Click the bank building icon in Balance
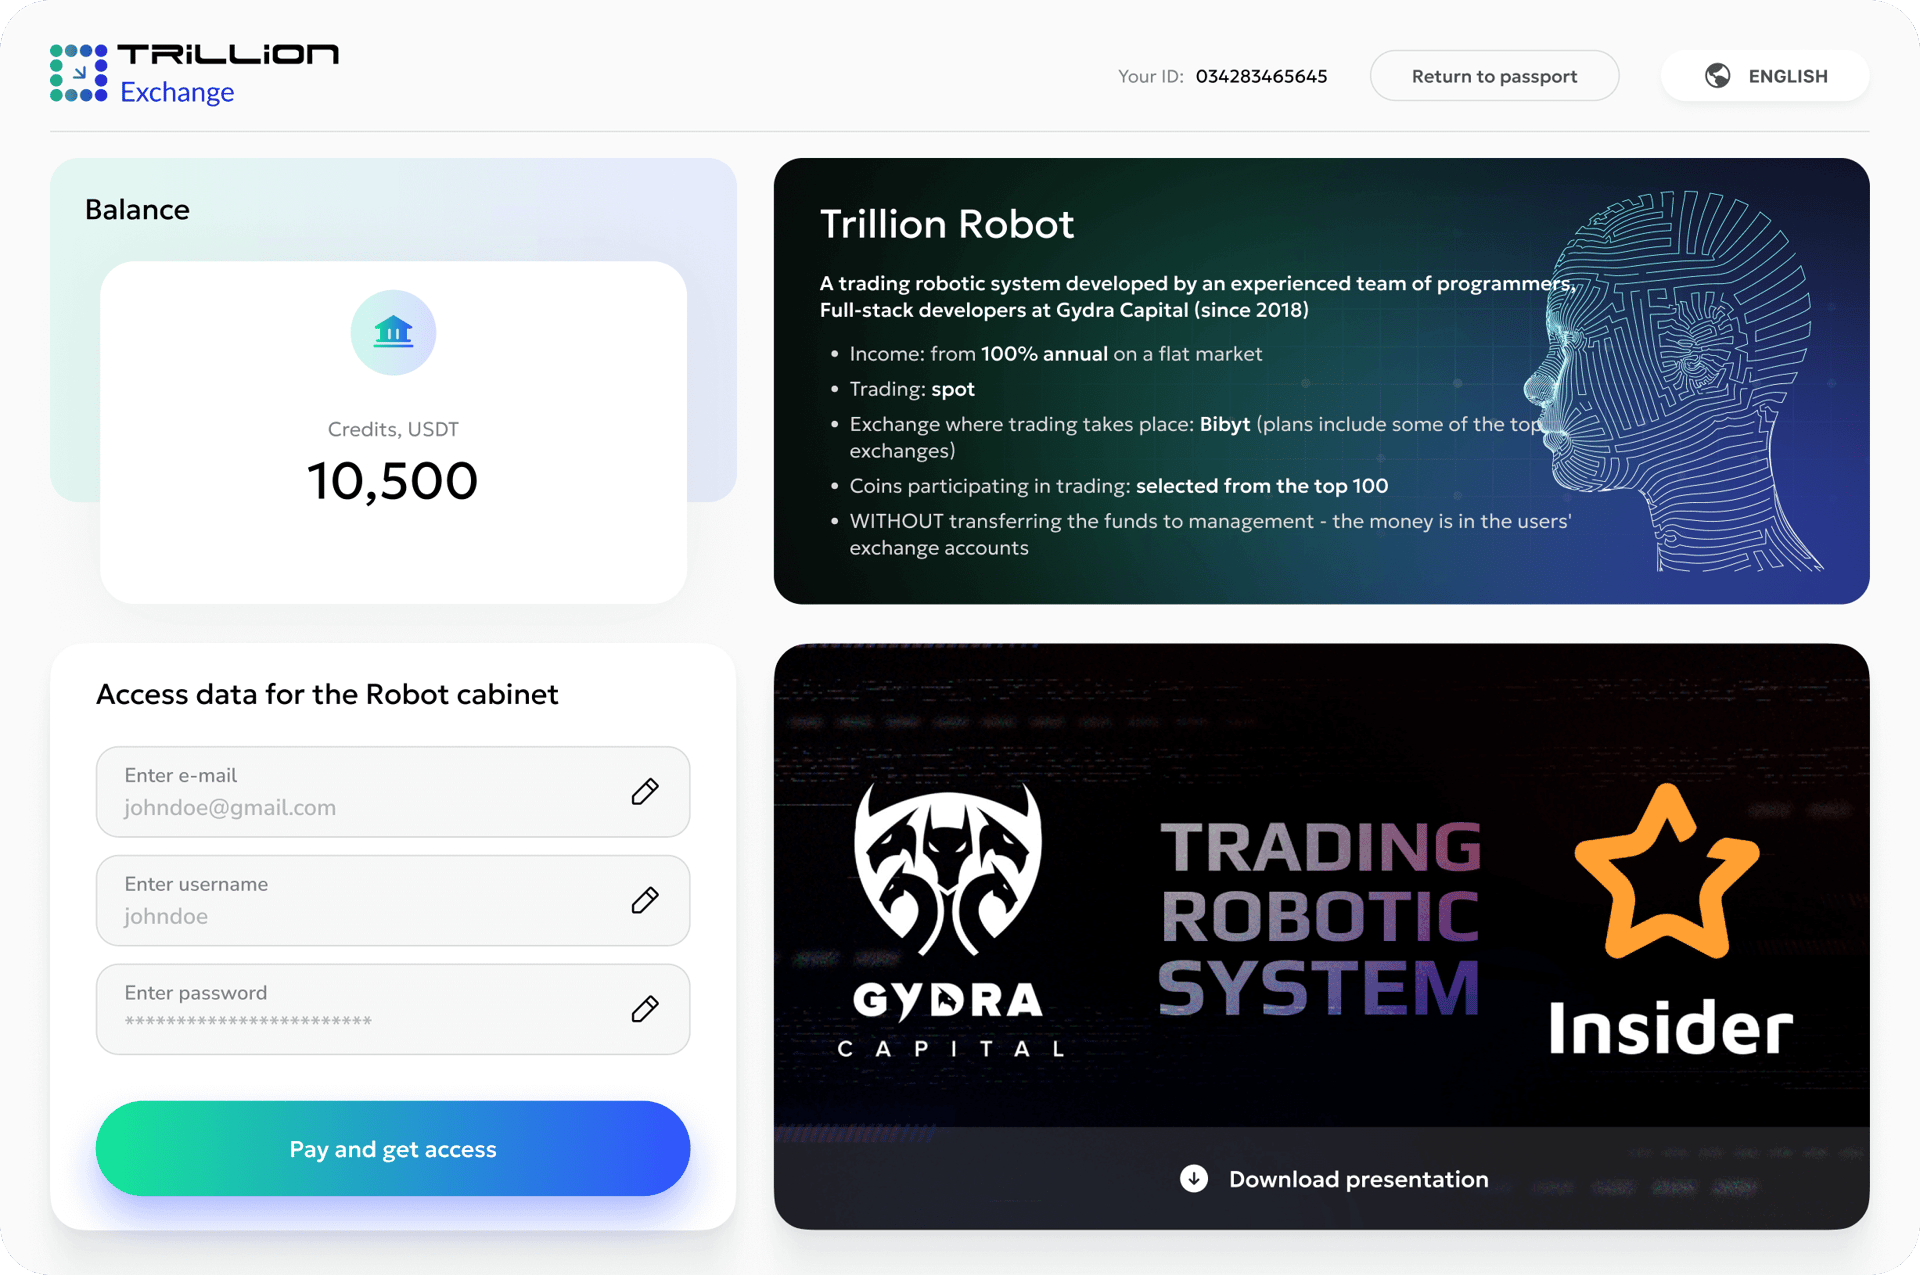The width and height of the screenshot is (1920, 1275). click(393, 332)
